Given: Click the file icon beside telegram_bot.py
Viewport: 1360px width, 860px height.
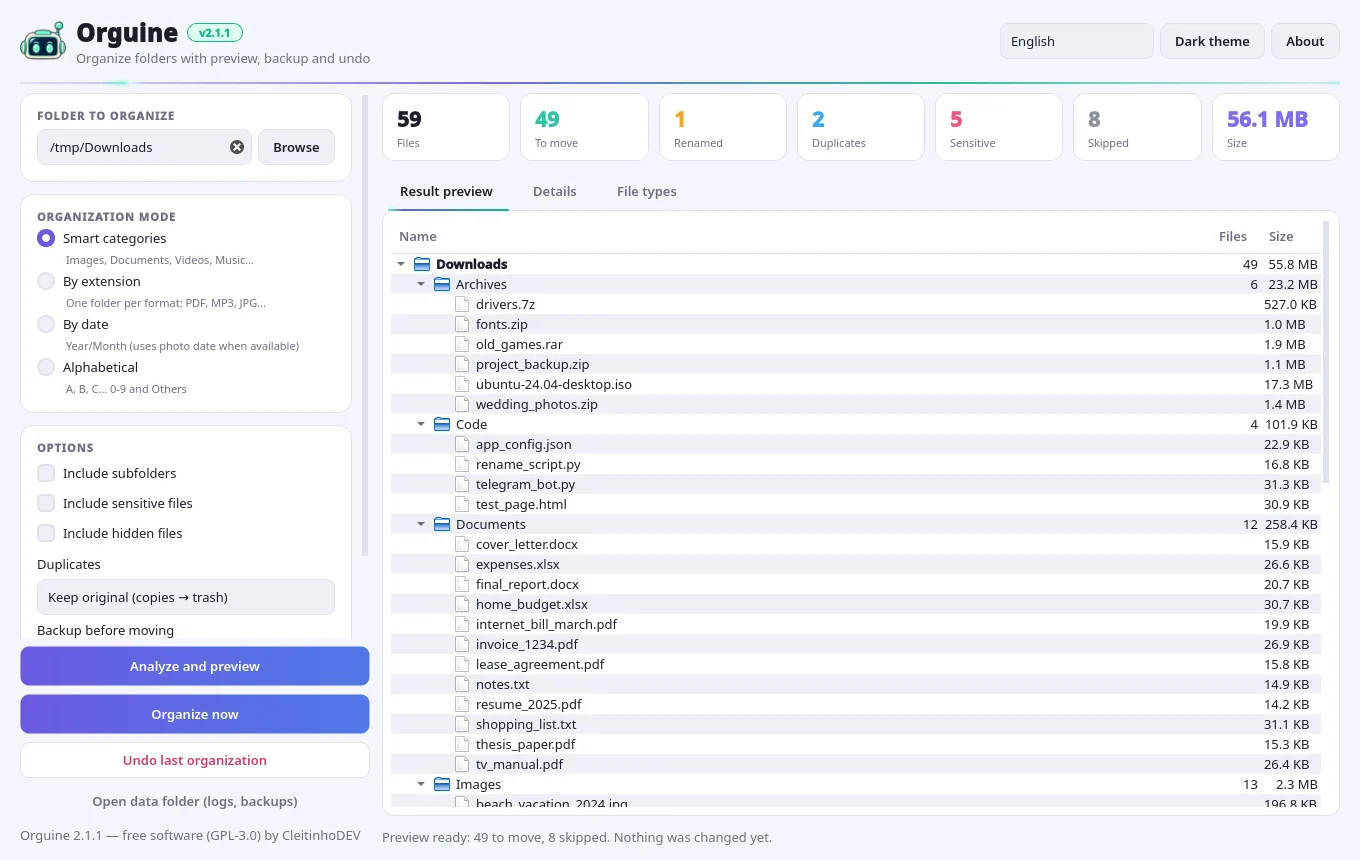Looking at the screenshot, I should coord(462,484).
